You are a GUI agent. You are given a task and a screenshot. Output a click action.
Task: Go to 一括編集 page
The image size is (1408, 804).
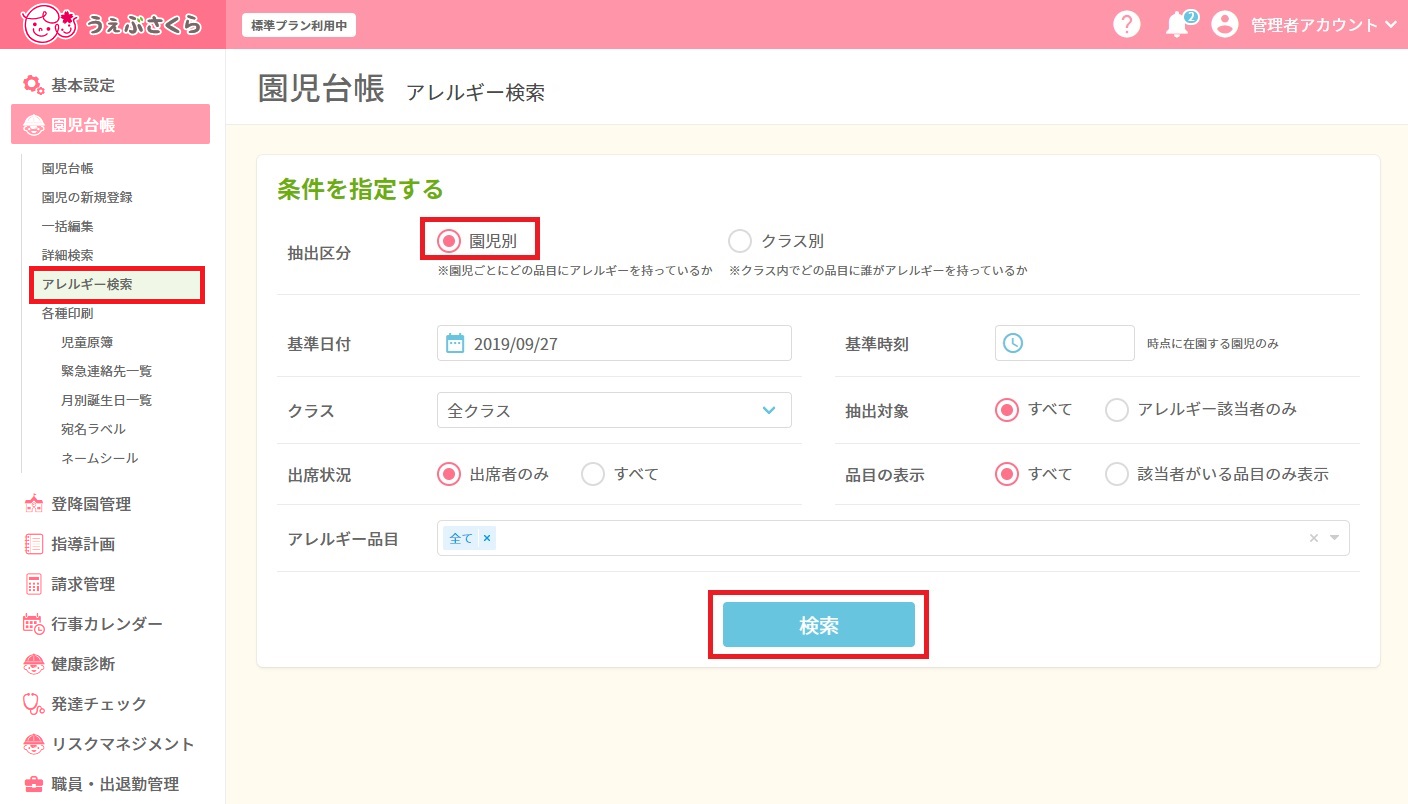tap(67, 226)
